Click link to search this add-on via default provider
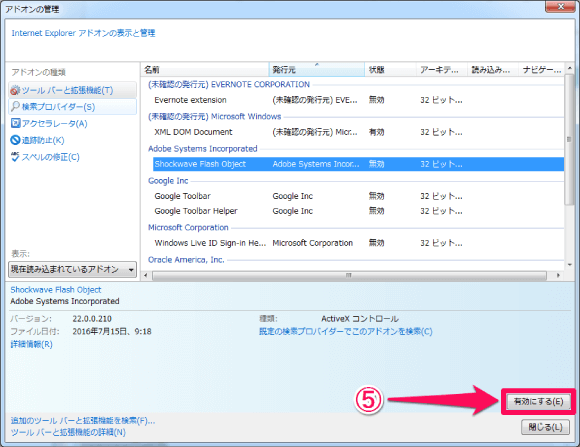The height and width of the screenshot is (447, 580). point(345,332)
